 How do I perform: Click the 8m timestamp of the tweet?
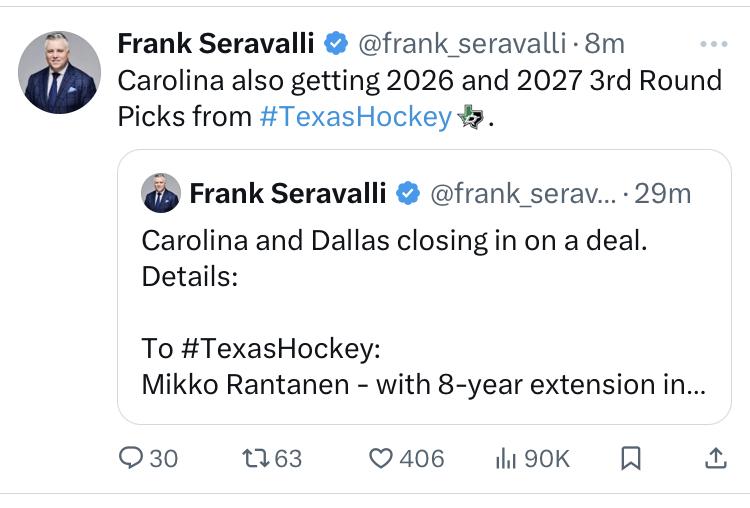click(x=605, y=44)
